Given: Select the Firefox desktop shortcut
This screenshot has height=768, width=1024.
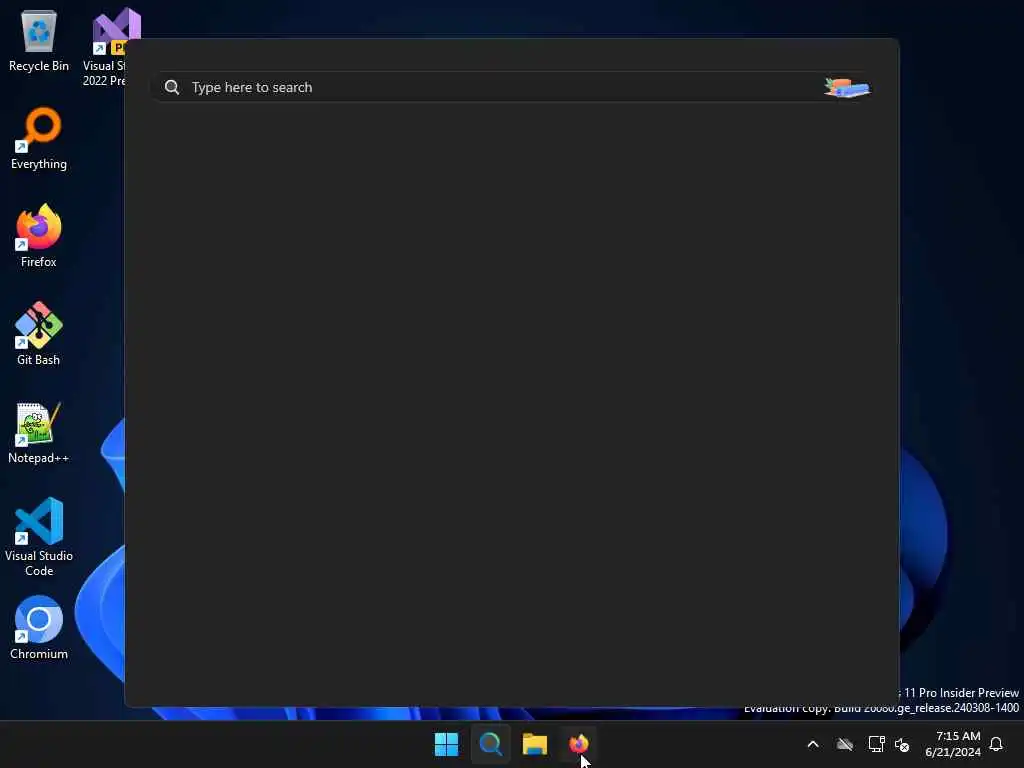Looking at the screenshot, I should point(39,236).
